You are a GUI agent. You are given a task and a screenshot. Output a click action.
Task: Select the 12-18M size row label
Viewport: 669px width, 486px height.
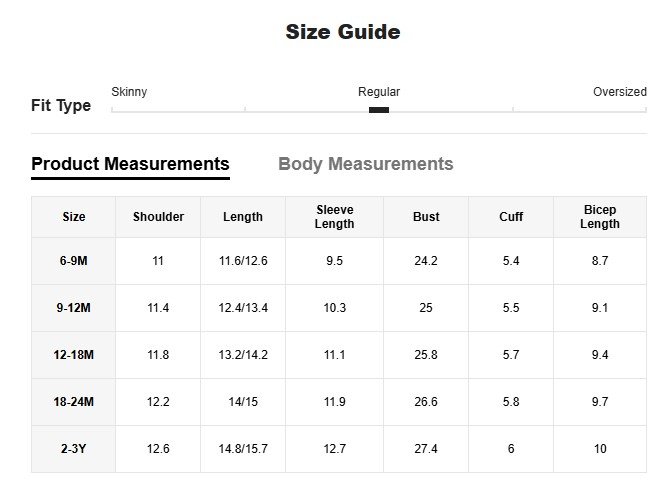(74, 355)
